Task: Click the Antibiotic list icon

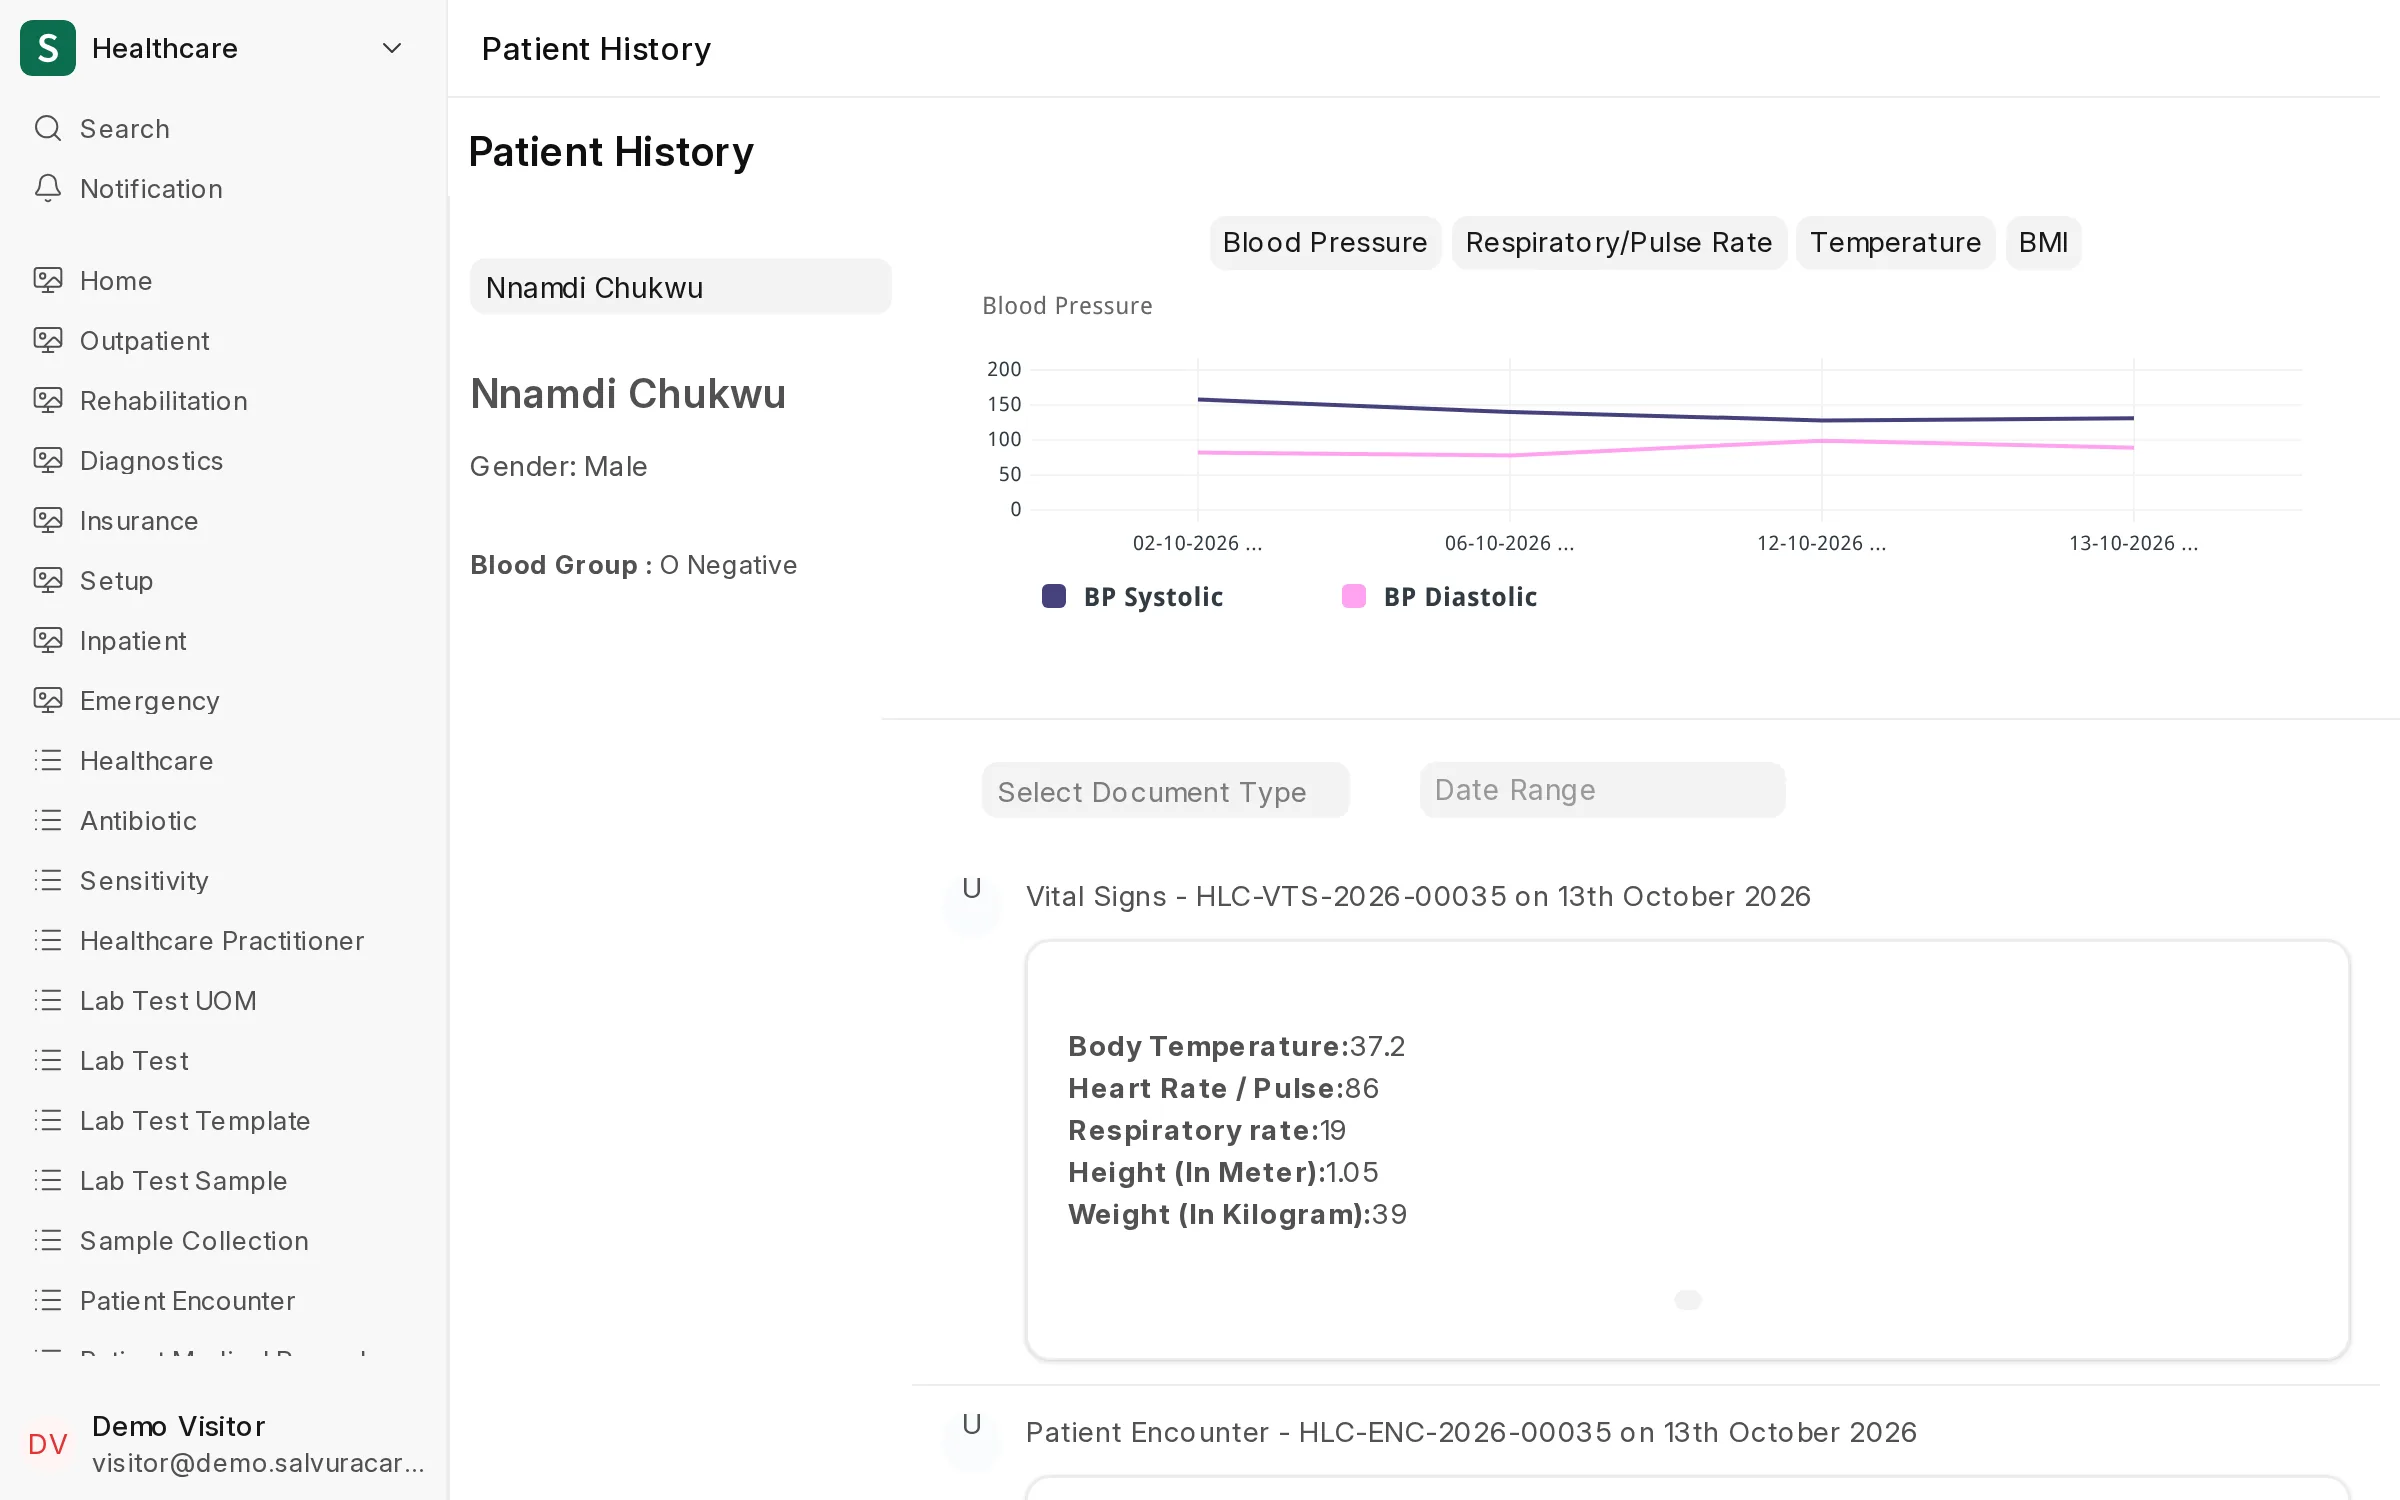Action: (48, 821)
